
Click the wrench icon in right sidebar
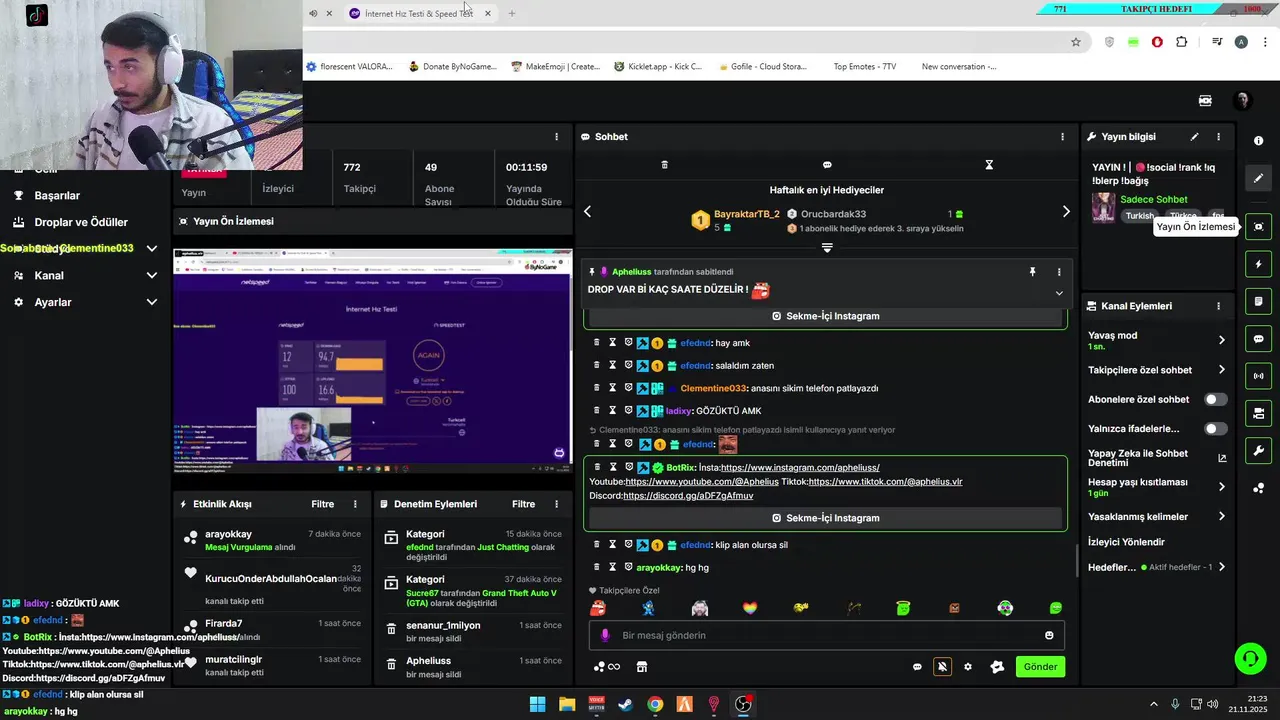pyautogui.click(x=1259, y=451)
